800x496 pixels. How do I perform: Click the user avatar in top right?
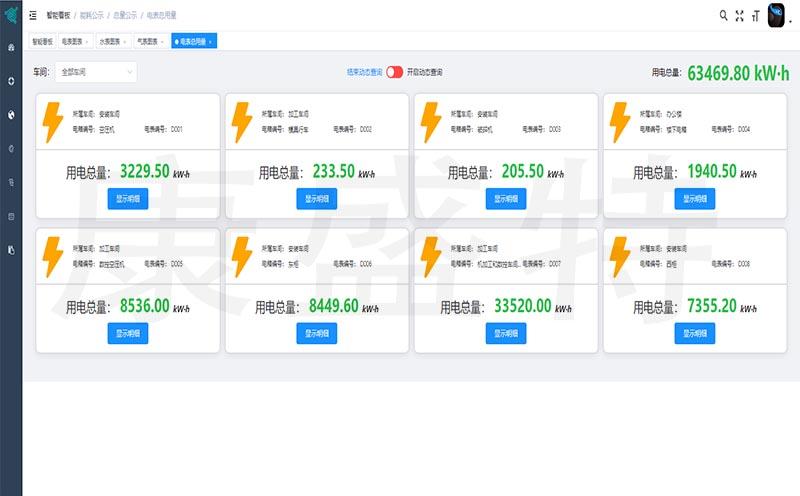tap(776, 15)
